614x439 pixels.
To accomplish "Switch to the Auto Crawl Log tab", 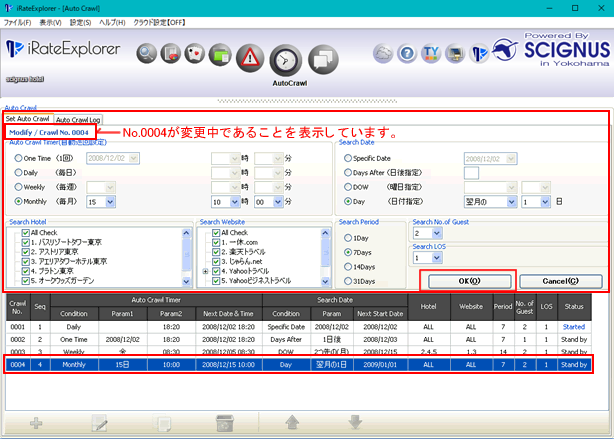I will 77,119.
